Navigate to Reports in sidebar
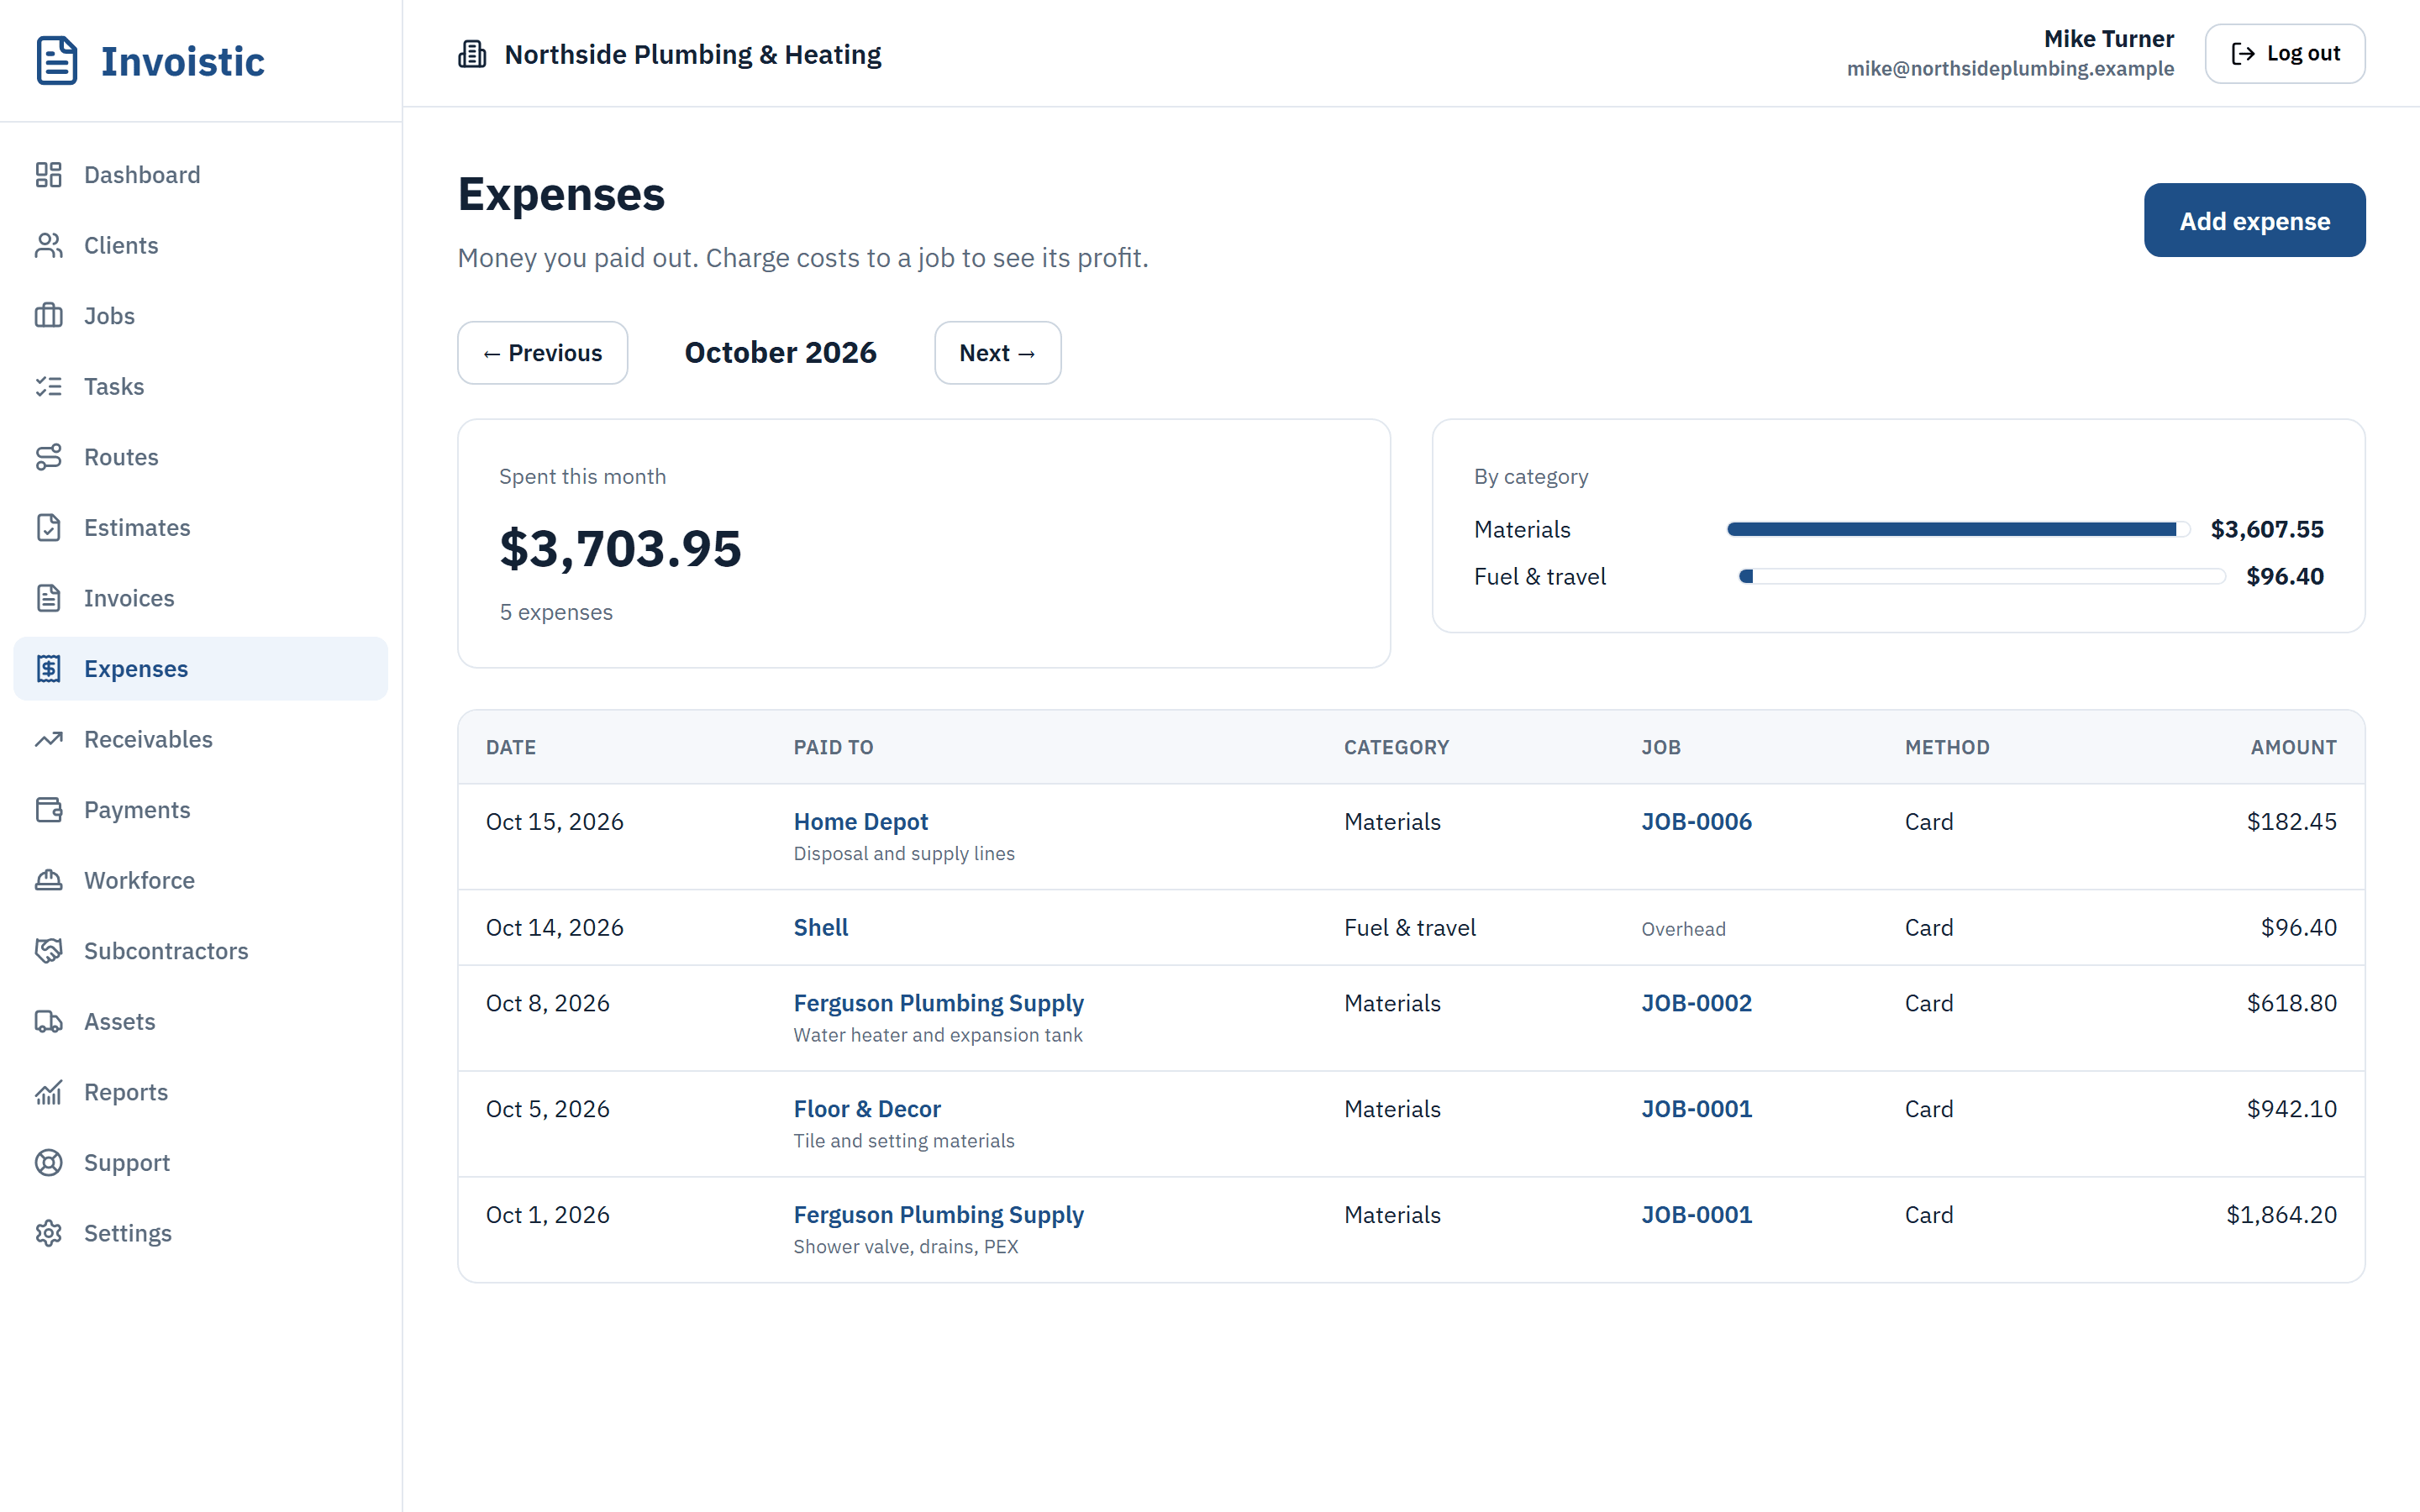Screen dimensions: 2420x1512 [200, 1092]
